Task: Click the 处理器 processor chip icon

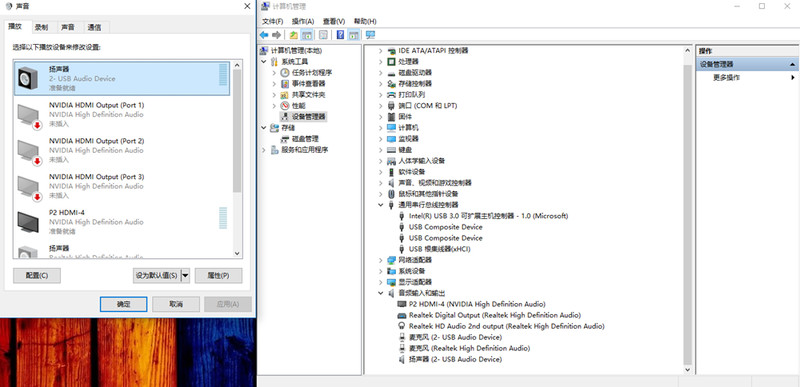Action: (x=391, y=62)
